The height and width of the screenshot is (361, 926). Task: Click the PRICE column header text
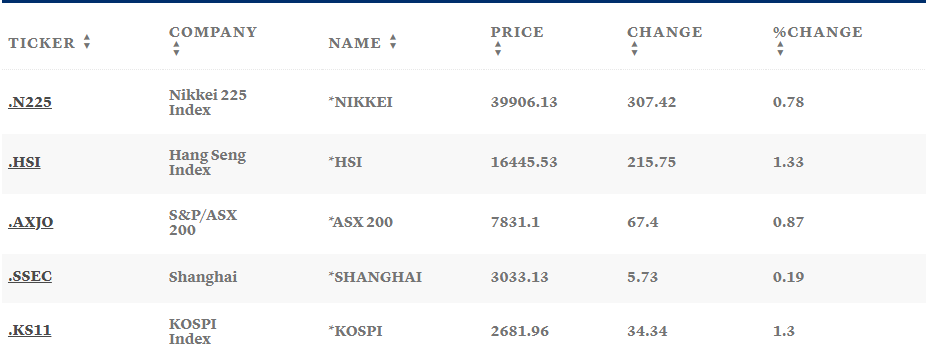pos(517,32)
